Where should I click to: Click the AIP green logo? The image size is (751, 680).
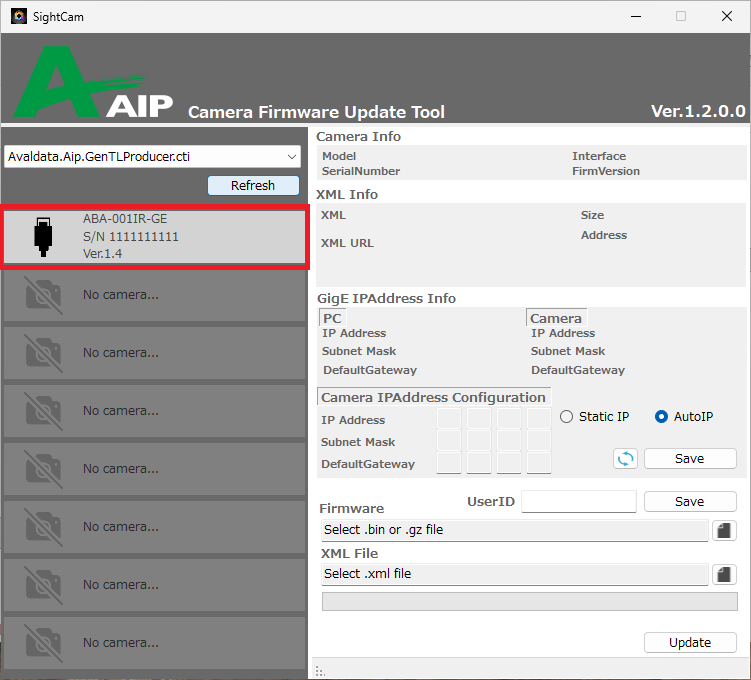pyautogui.click(x=92, y=82)
